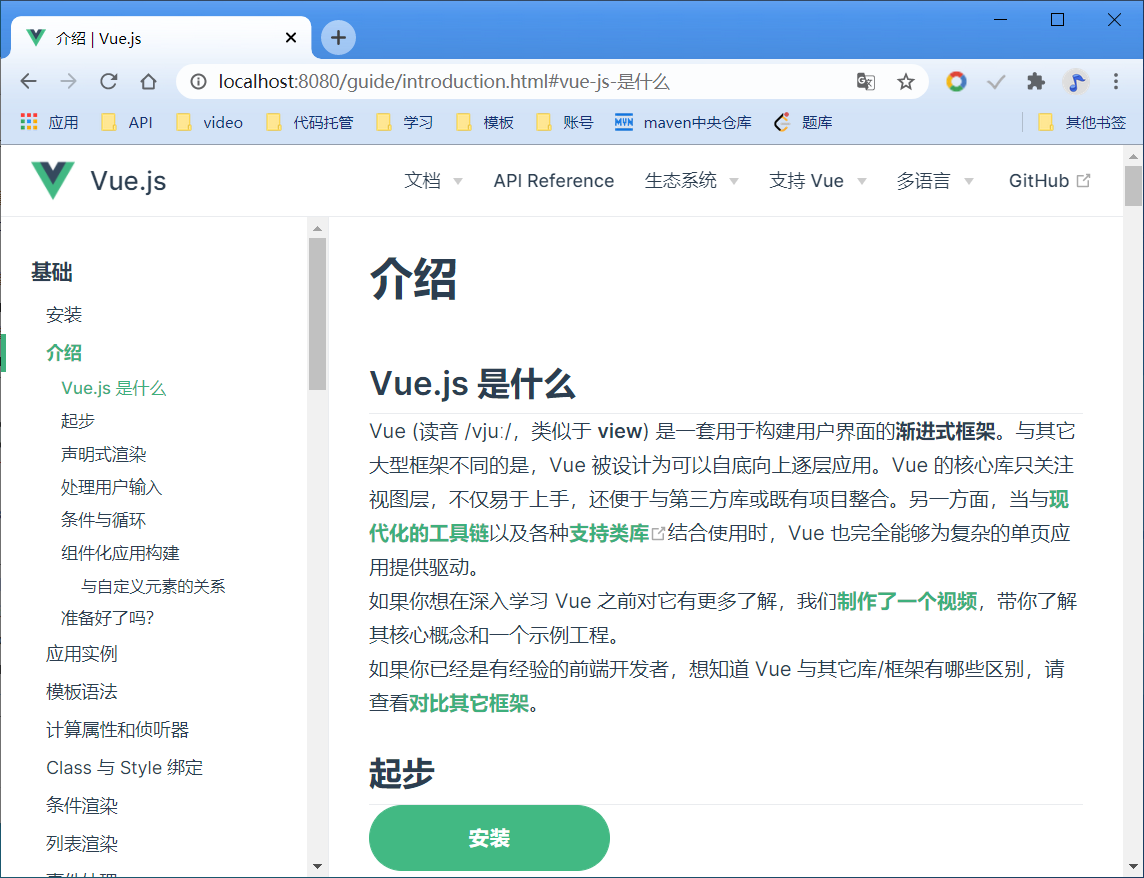The height and width of the screenshot is (878, 1144).
Task: Go to browser home page icon
Action: (149, 81)
